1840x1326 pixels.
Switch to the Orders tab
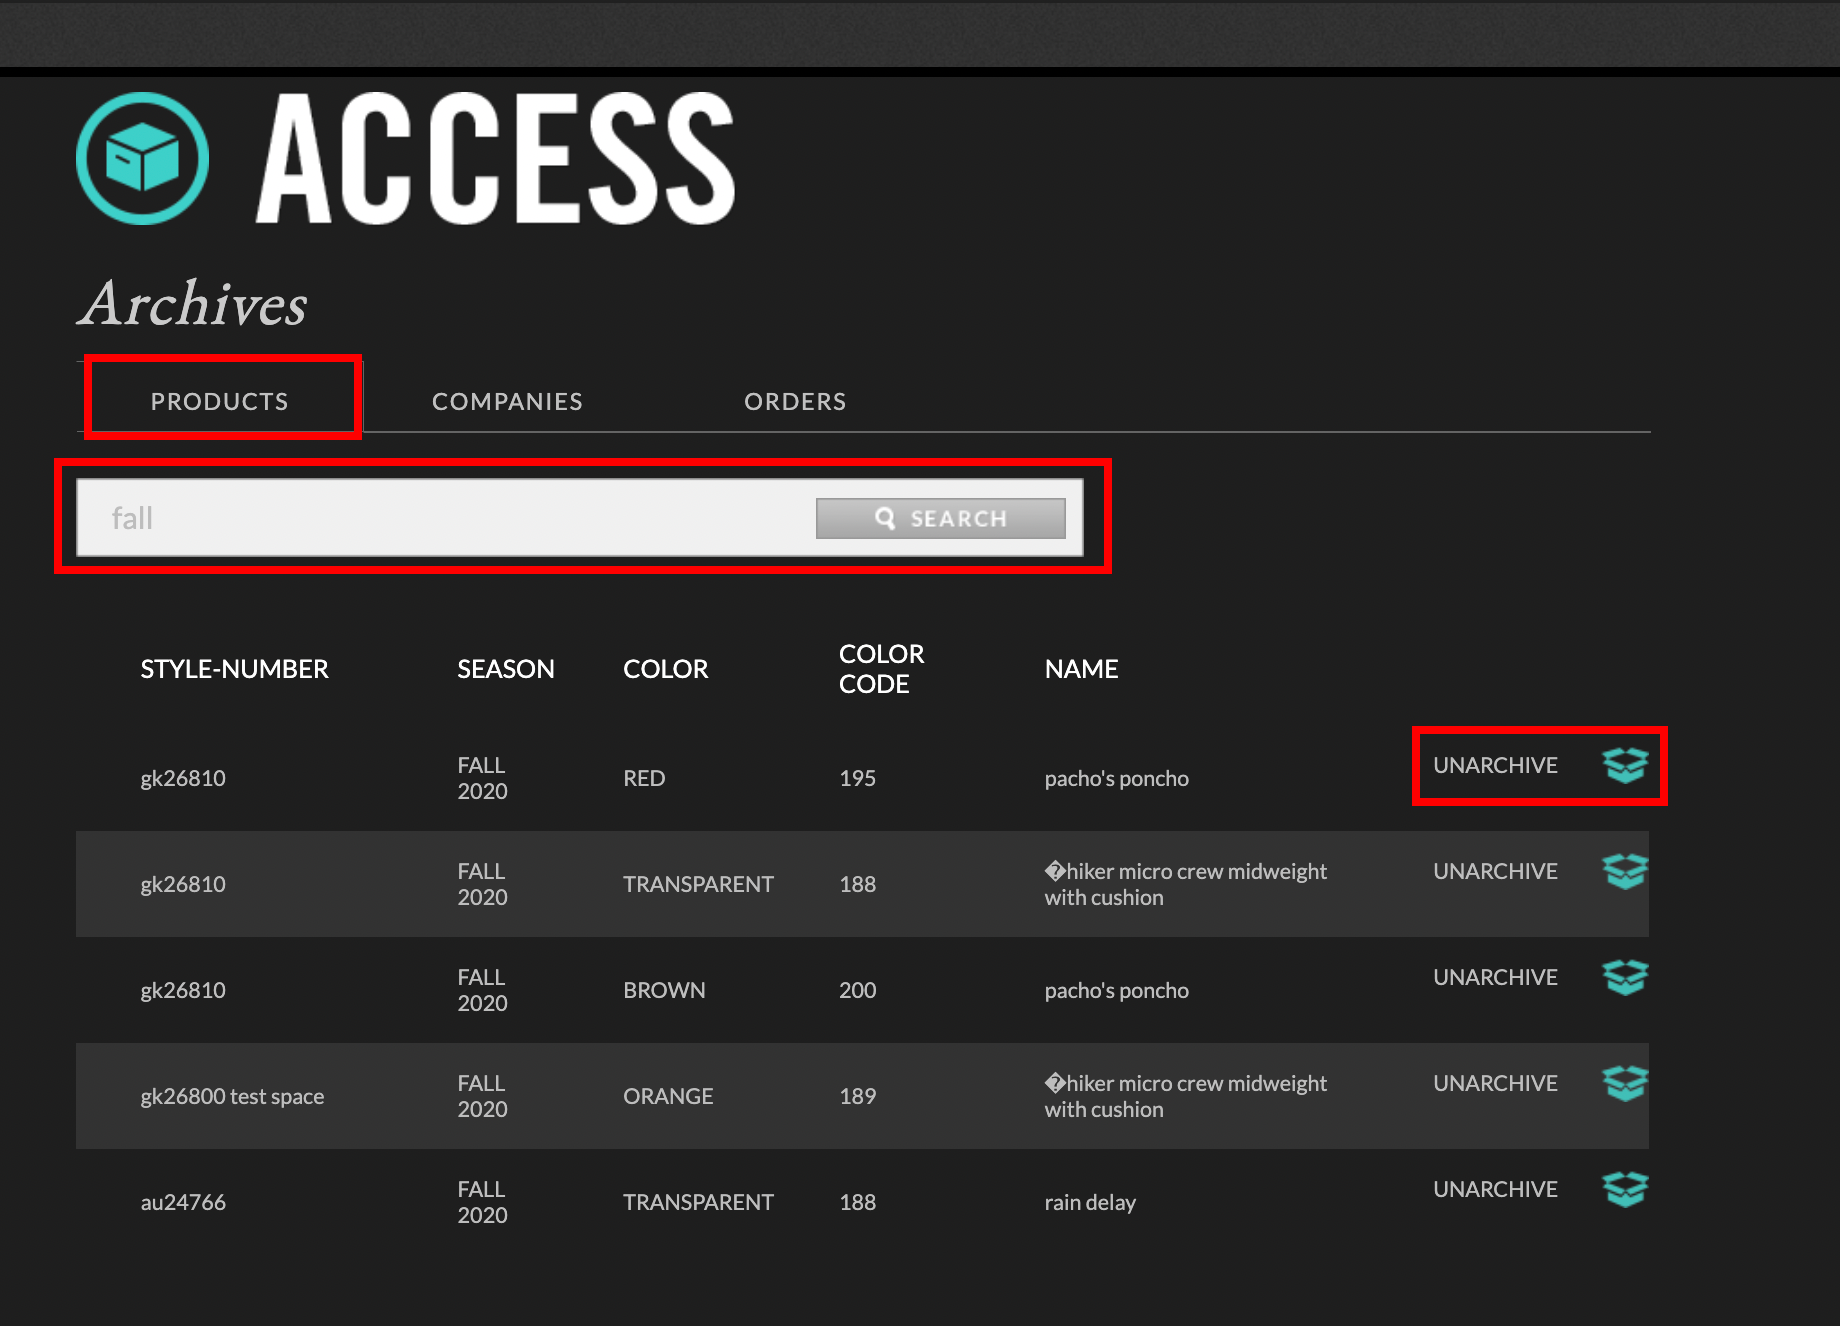coord(795,401)
